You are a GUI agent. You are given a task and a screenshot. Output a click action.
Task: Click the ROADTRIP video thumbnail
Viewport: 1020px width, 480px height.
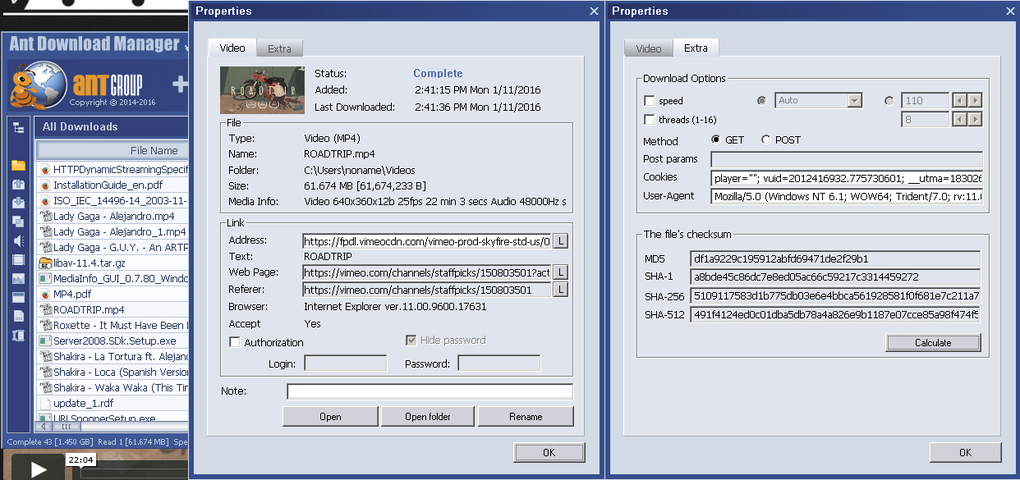pos(262,90)
